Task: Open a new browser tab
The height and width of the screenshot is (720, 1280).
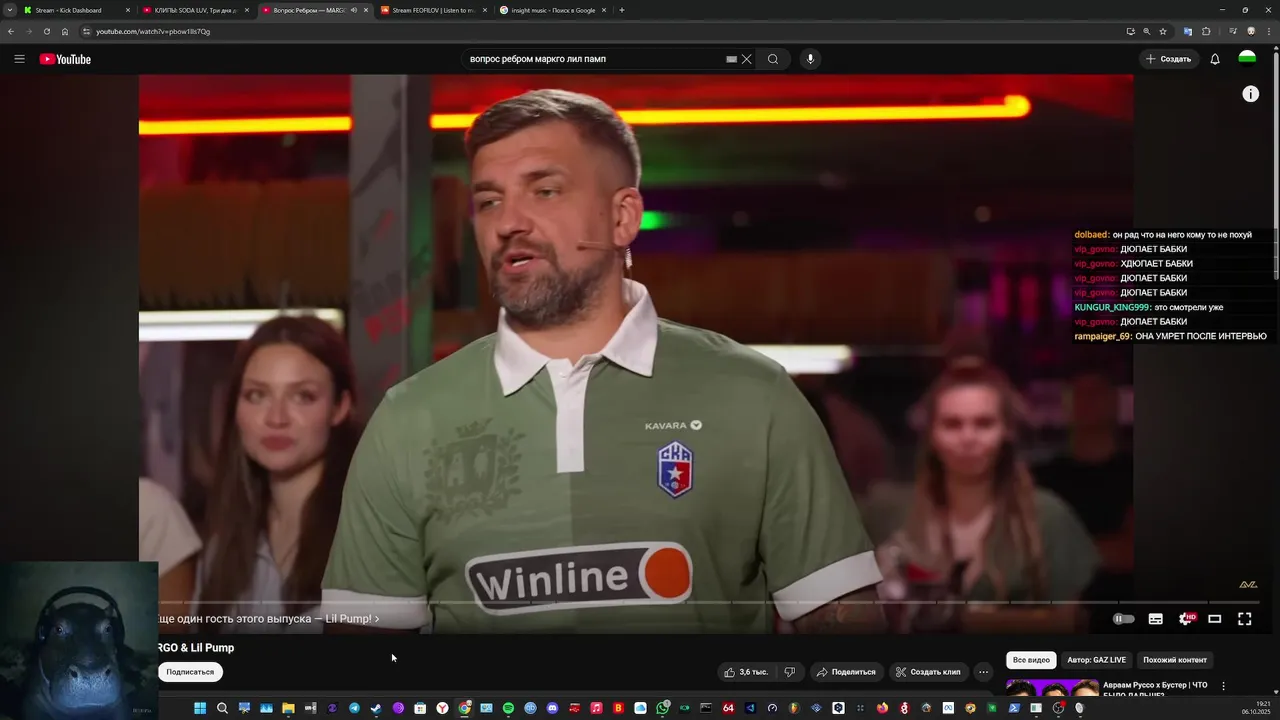Action: 622,10
